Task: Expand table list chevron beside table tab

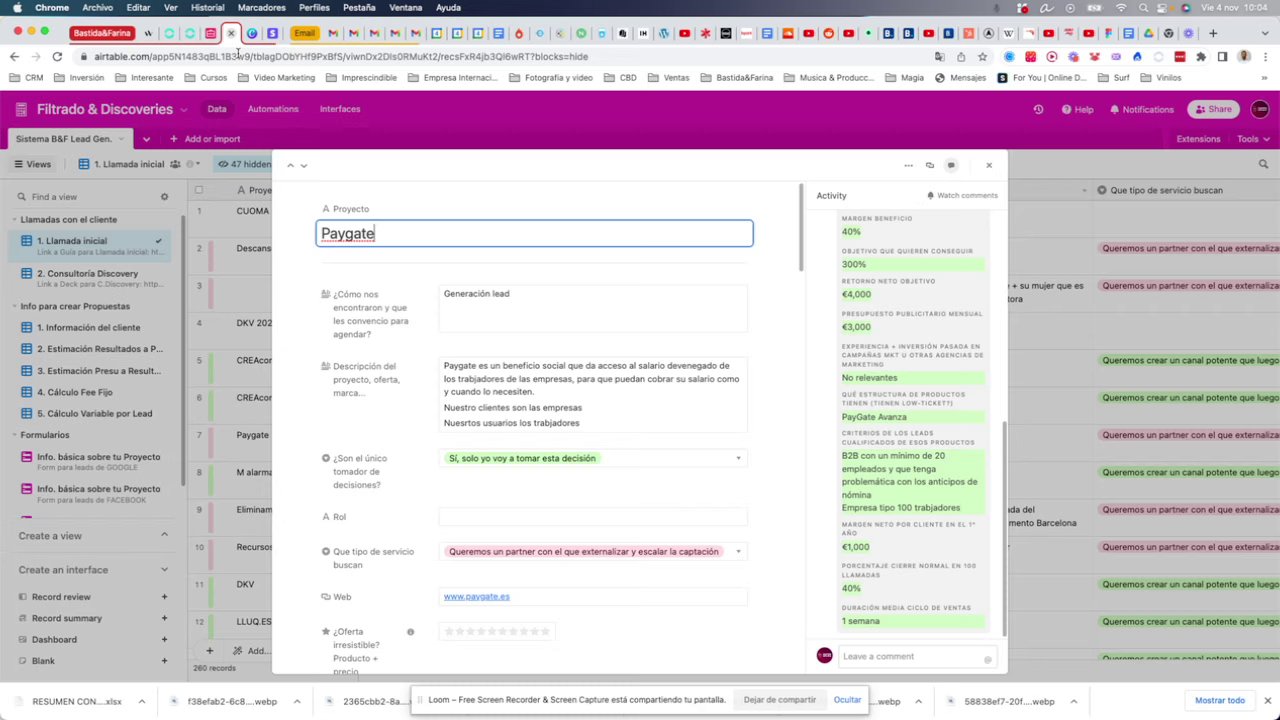Action: [x=146, y=139]
